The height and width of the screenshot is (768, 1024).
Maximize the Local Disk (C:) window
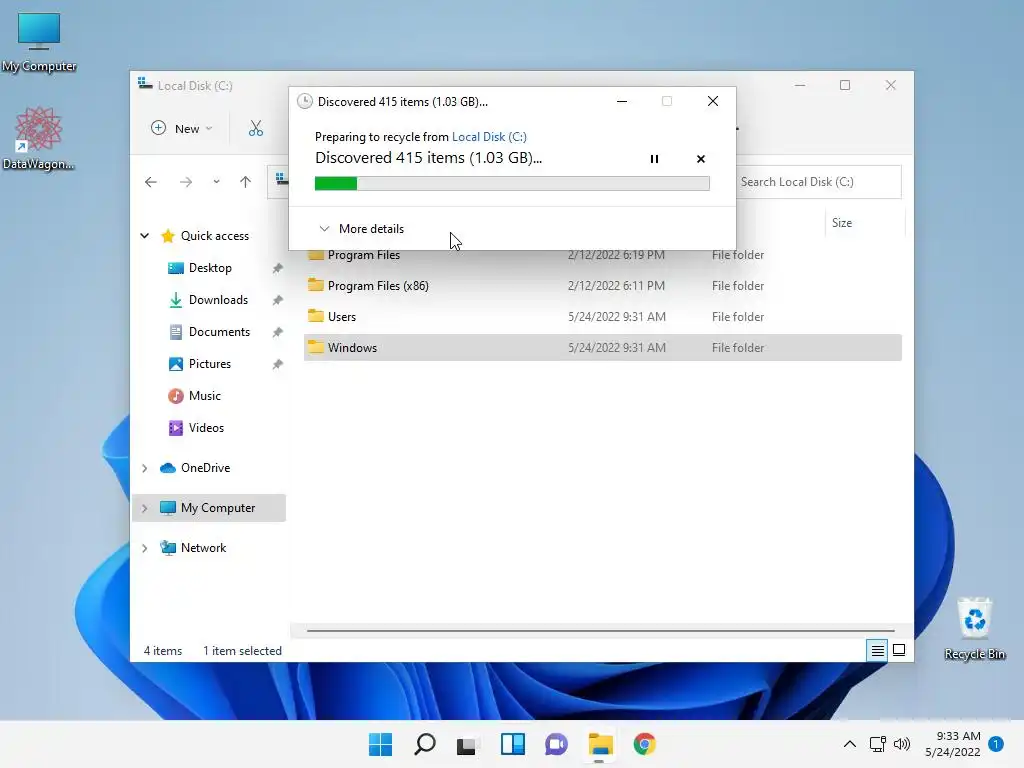point(845,86)
